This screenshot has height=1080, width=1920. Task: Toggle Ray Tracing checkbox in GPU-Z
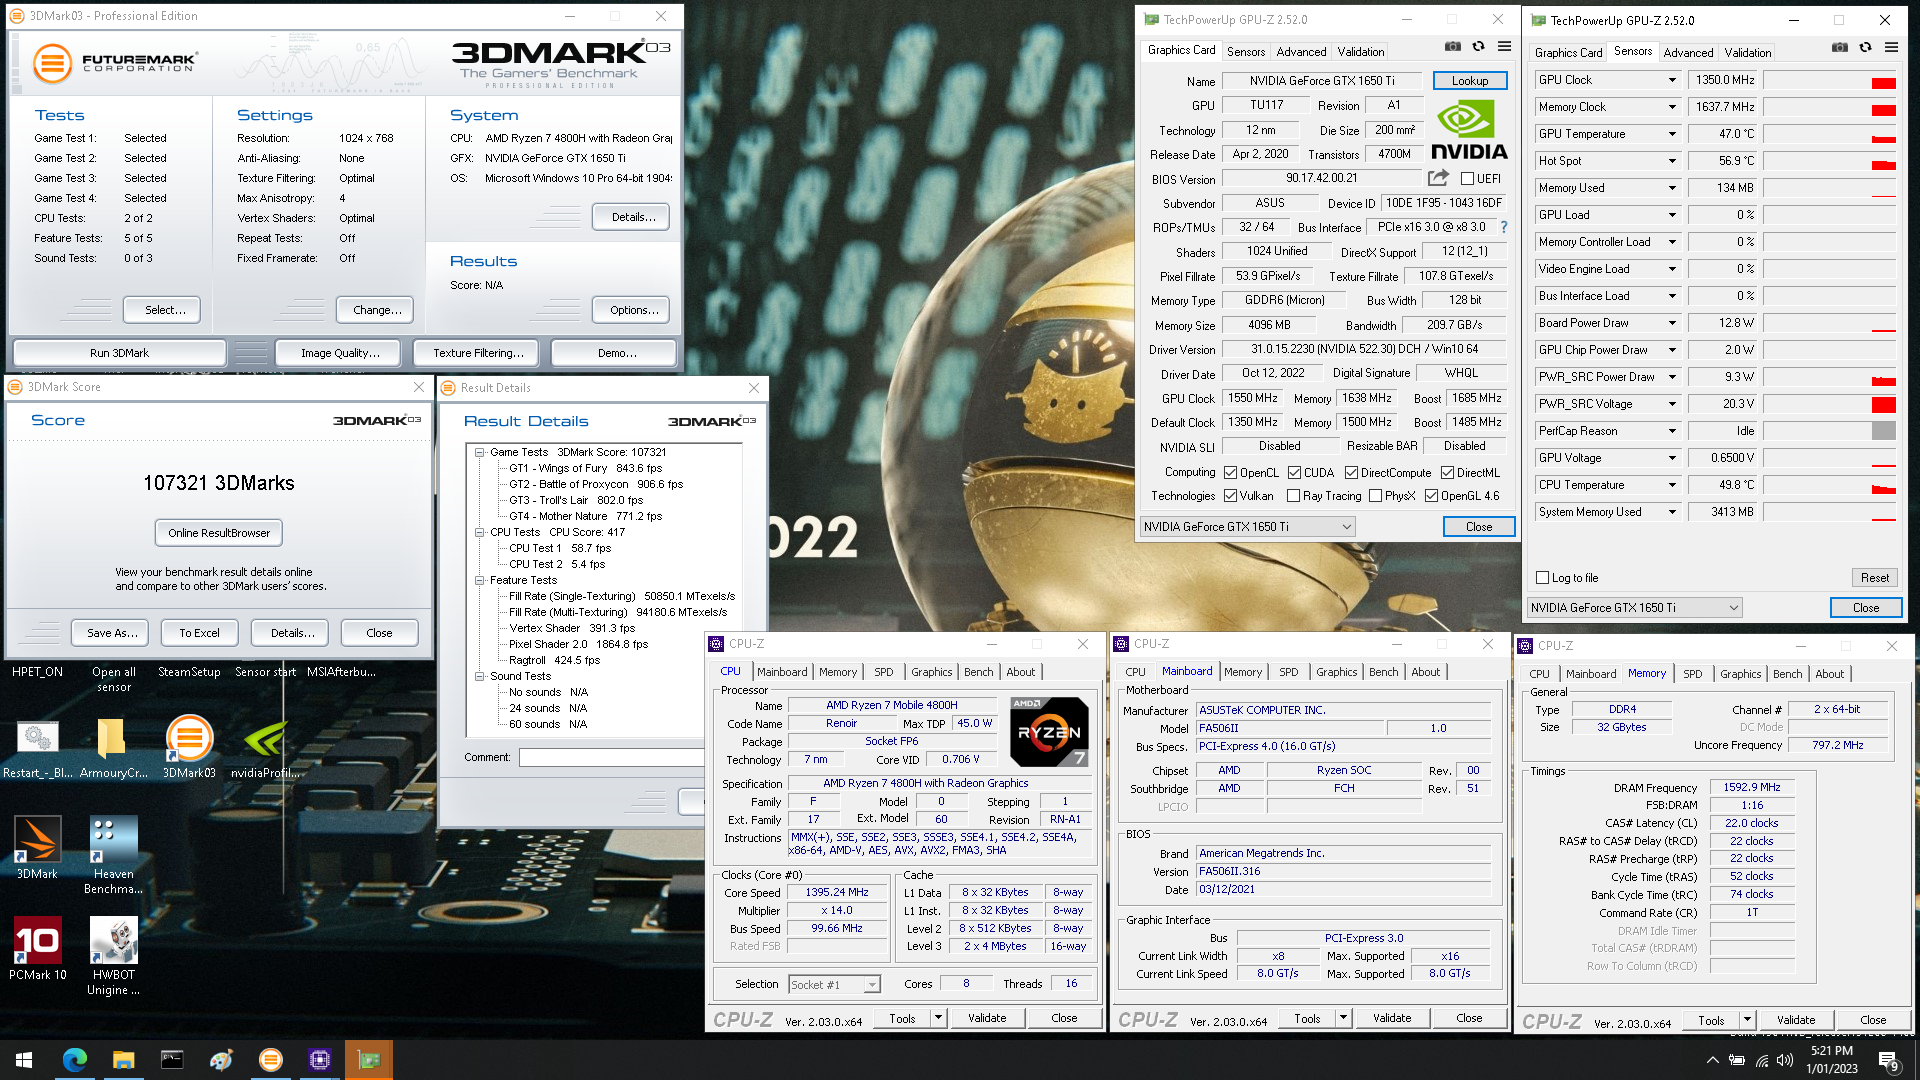[x=1293, y=496]
